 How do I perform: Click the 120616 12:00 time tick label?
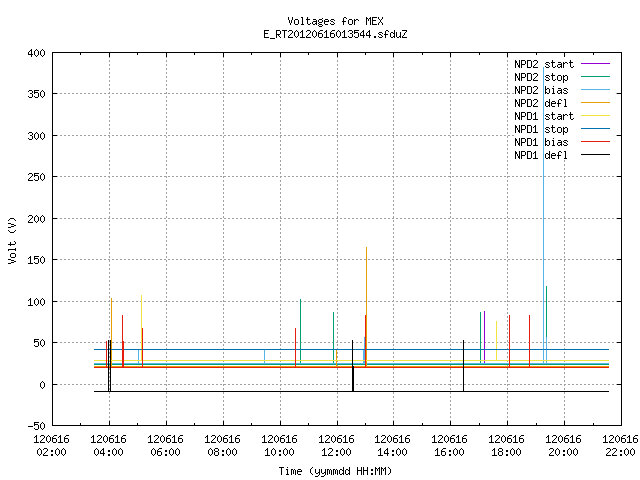(336, 446)
